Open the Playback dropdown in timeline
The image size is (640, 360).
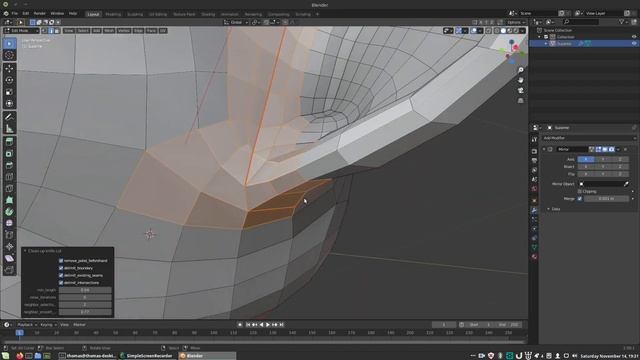(x=27, y=325)
